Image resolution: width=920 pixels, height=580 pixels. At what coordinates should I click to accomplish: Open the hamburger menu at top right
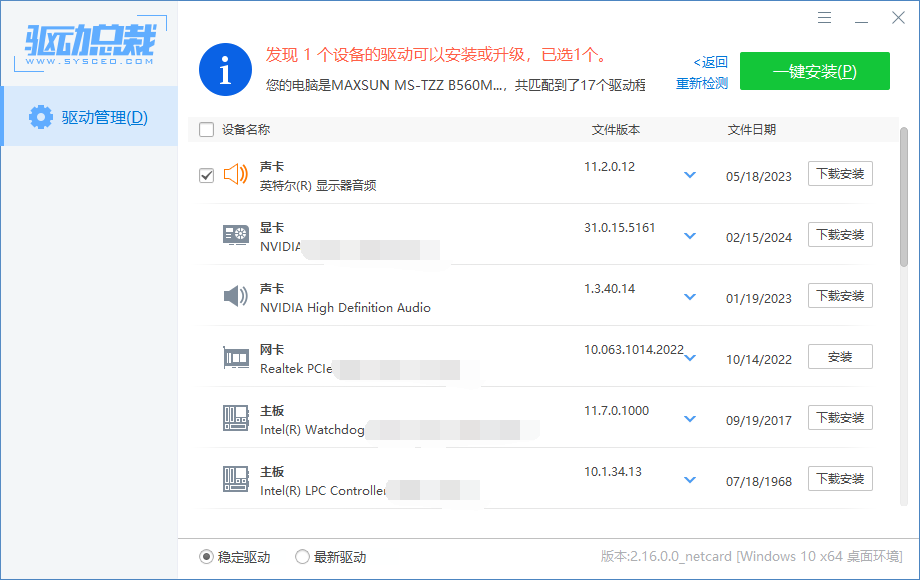[824, 17]
